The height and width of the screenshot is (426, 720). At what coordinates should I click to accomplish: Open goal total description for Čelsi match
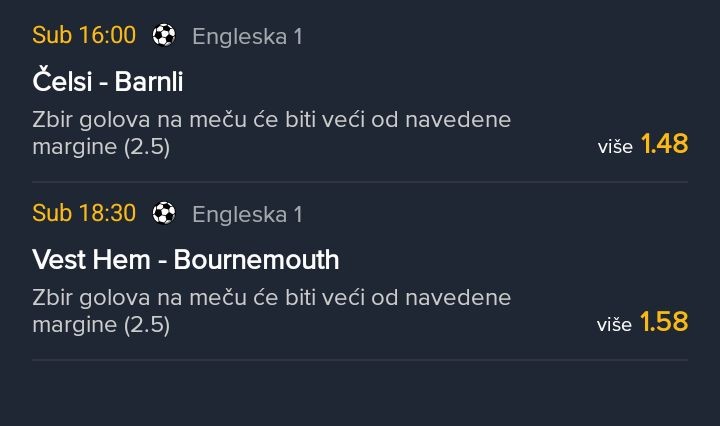[x=271, y=120]
